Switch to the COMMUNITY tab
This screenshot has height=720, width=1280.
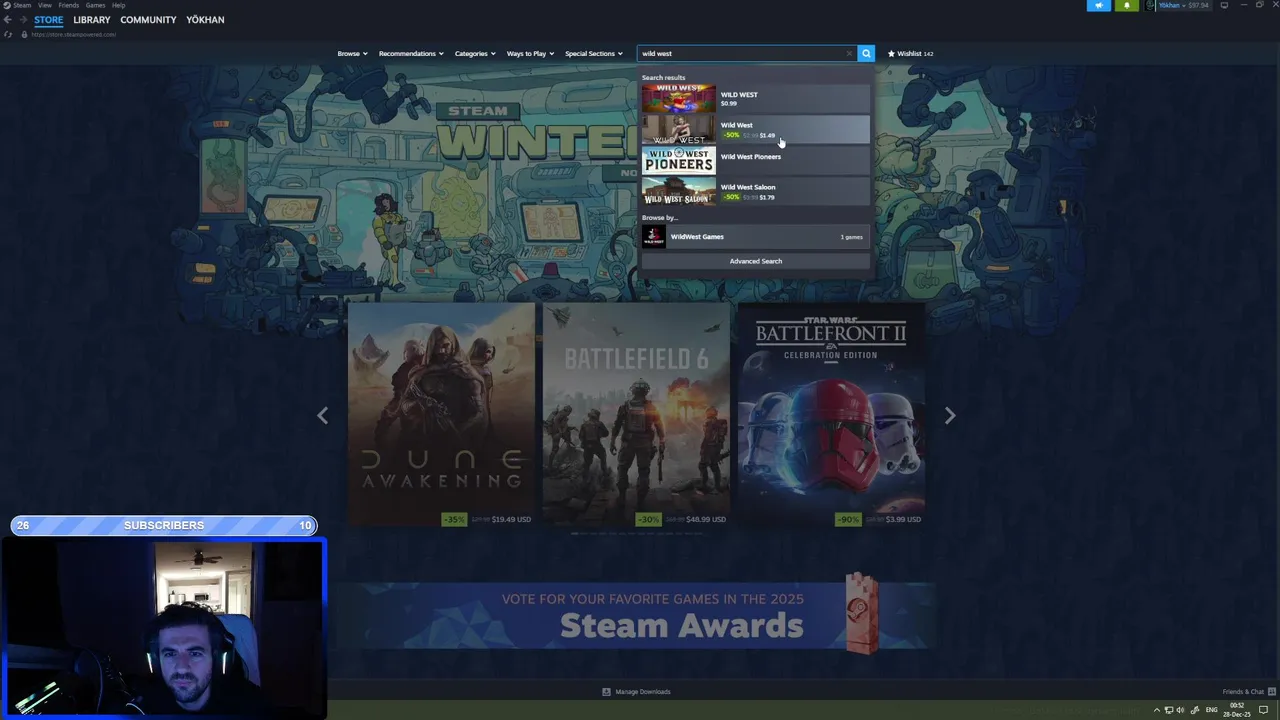148,20
